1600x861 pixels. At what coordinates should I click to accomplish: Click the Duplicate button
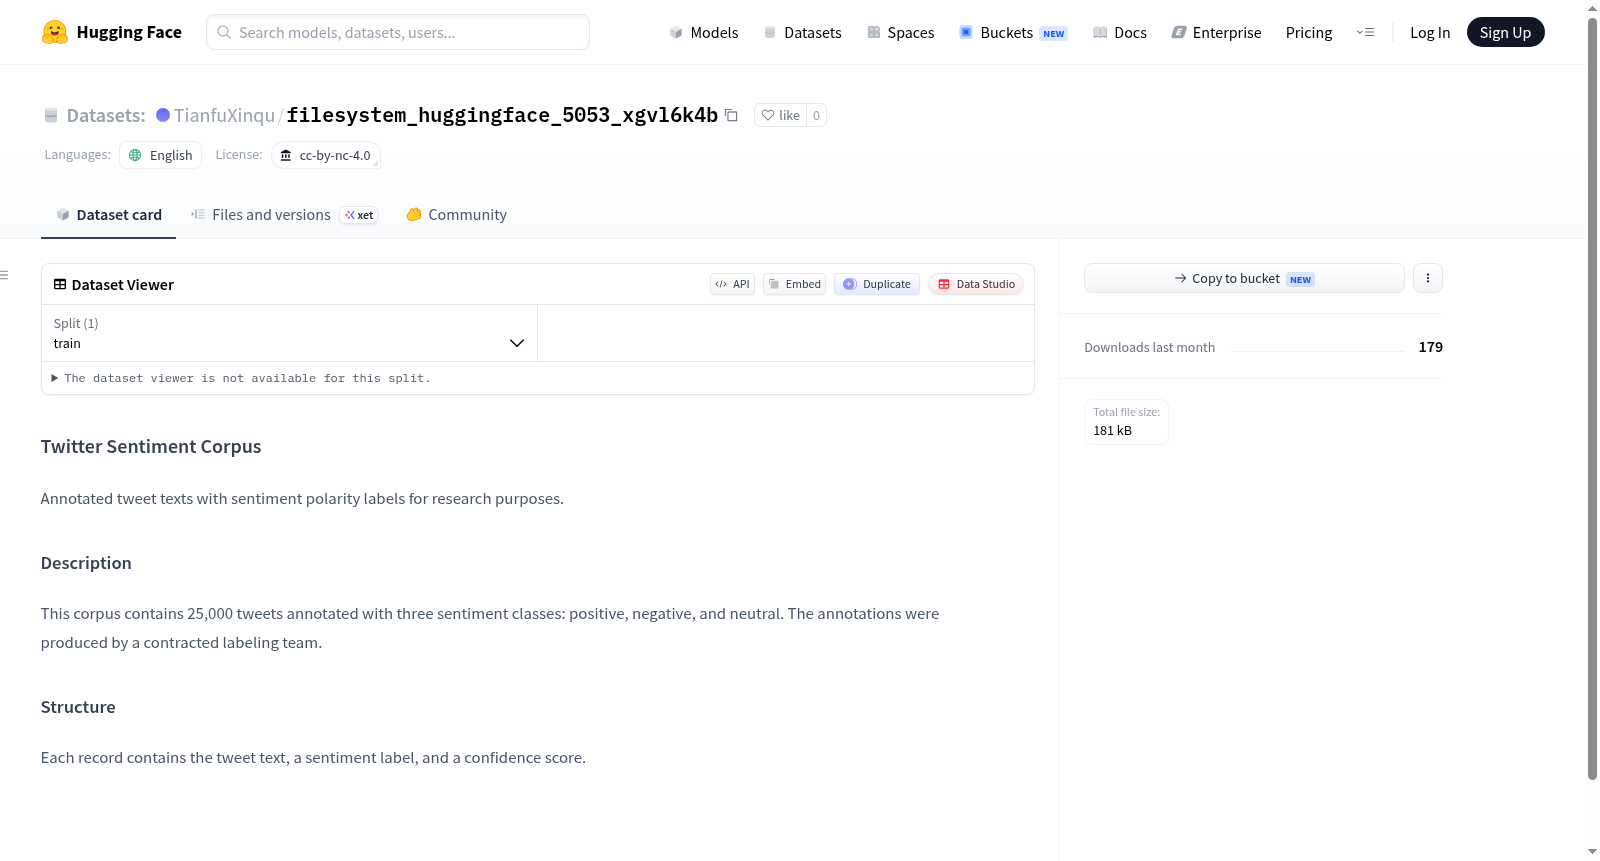[877, 284]
